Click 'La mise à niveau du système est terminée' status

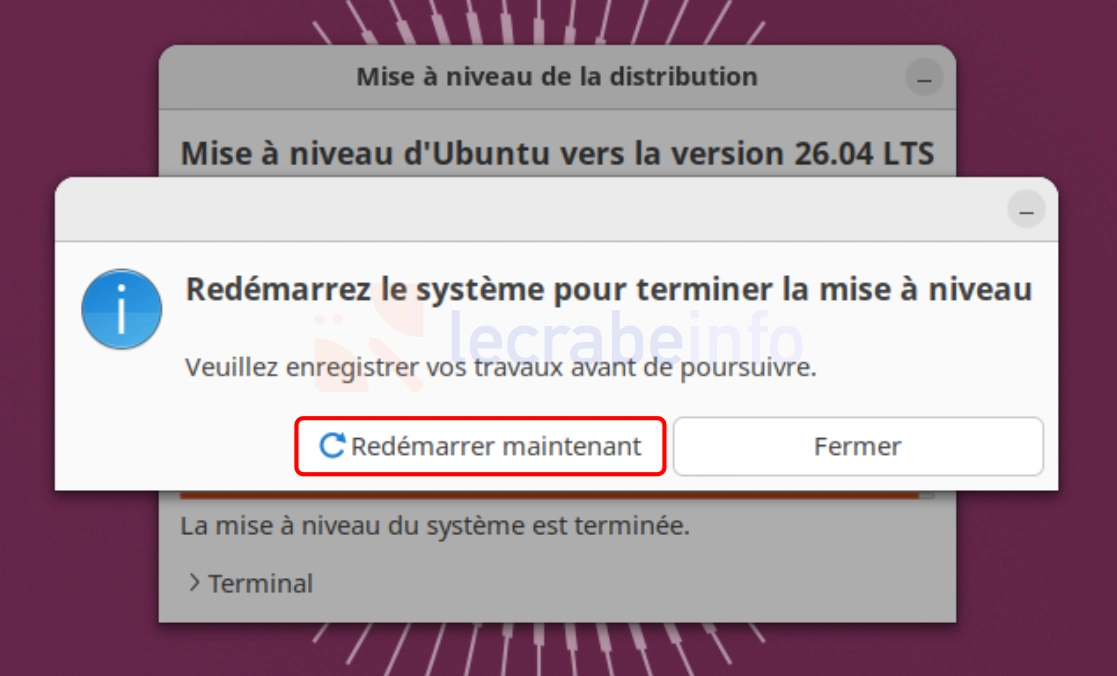click(435, 526)
